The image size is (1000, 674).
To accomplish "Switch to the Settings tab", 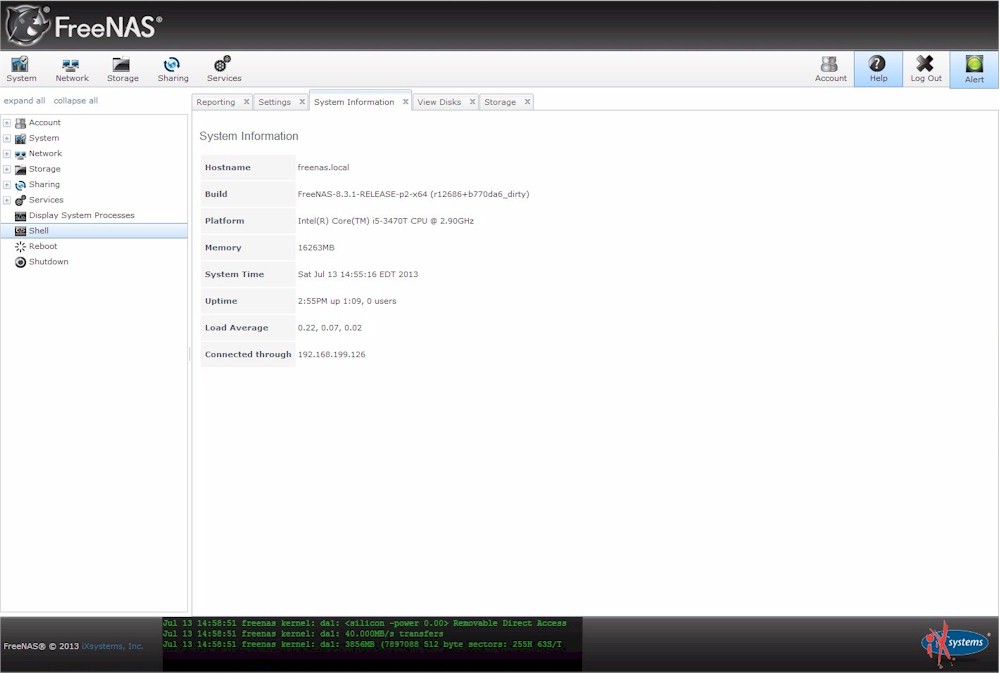I will pos(274,102).
